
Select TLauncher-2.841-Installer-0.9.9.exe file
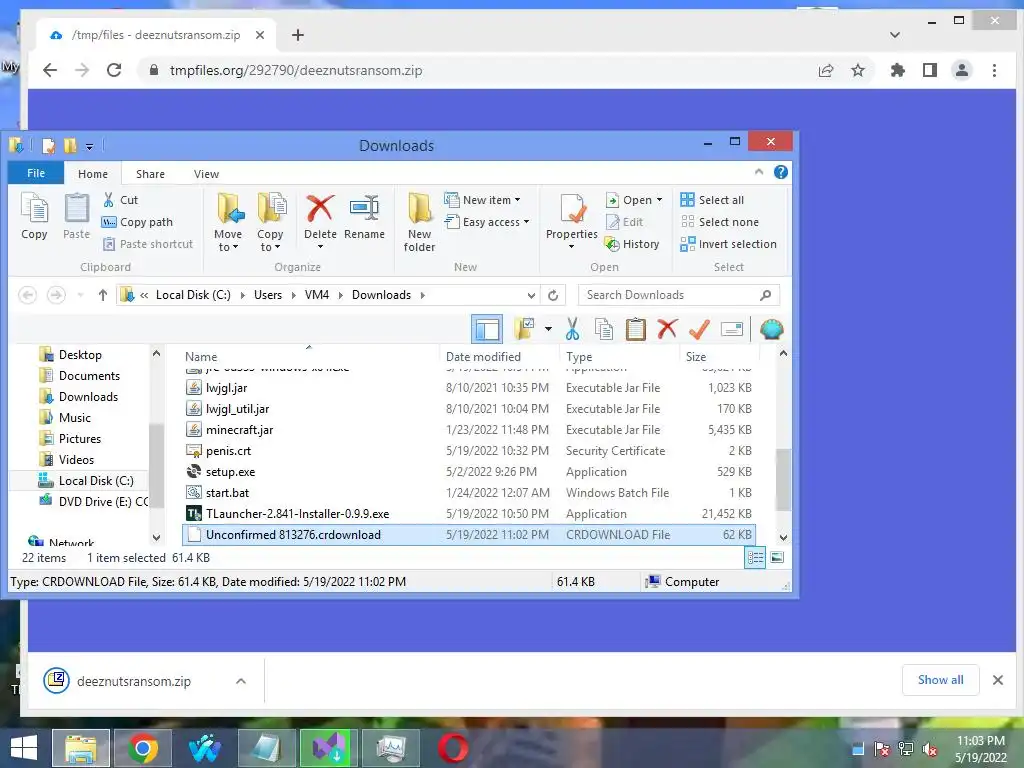pyautogui.click(x=468, y=514)
